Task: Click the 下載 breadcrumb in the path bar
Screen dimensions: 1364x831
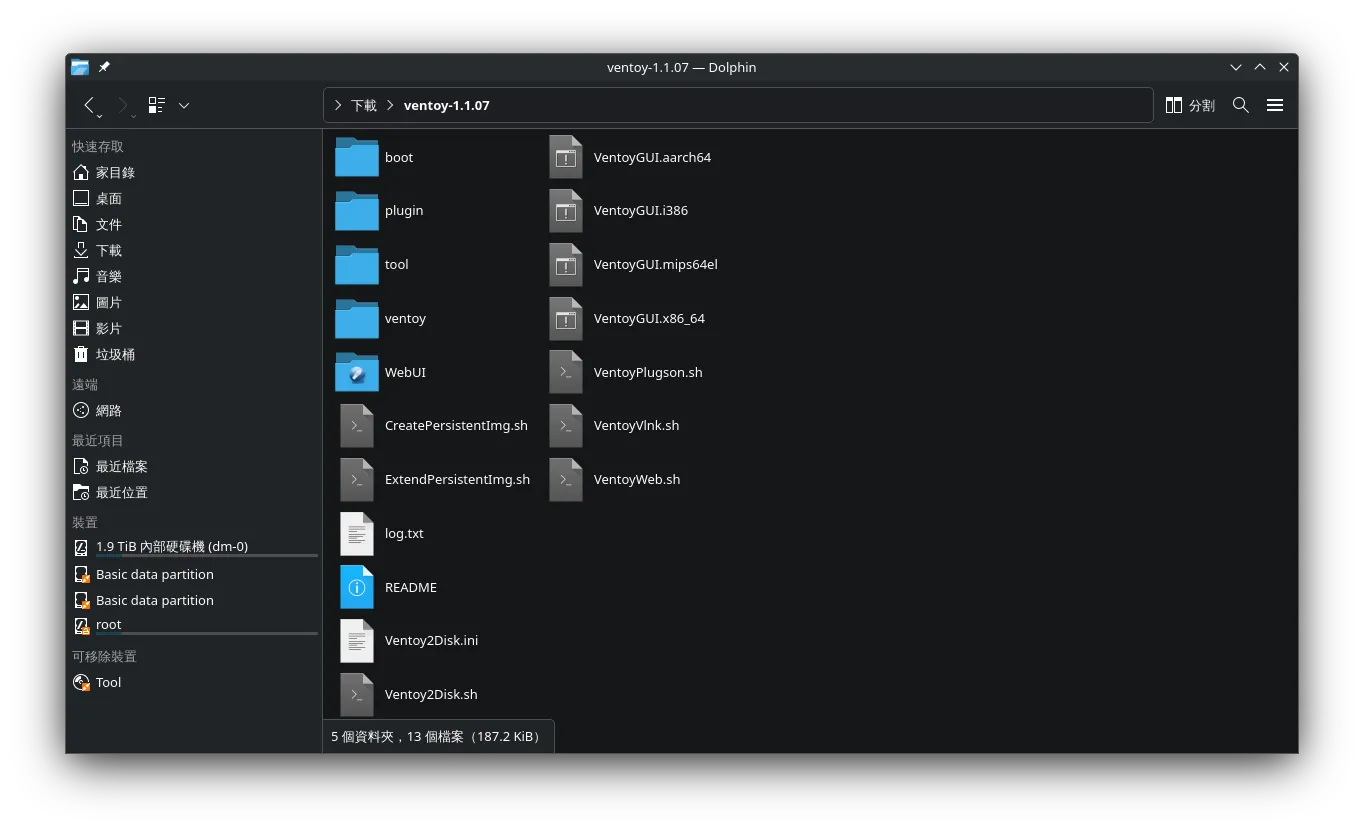Action: (364, 105)
